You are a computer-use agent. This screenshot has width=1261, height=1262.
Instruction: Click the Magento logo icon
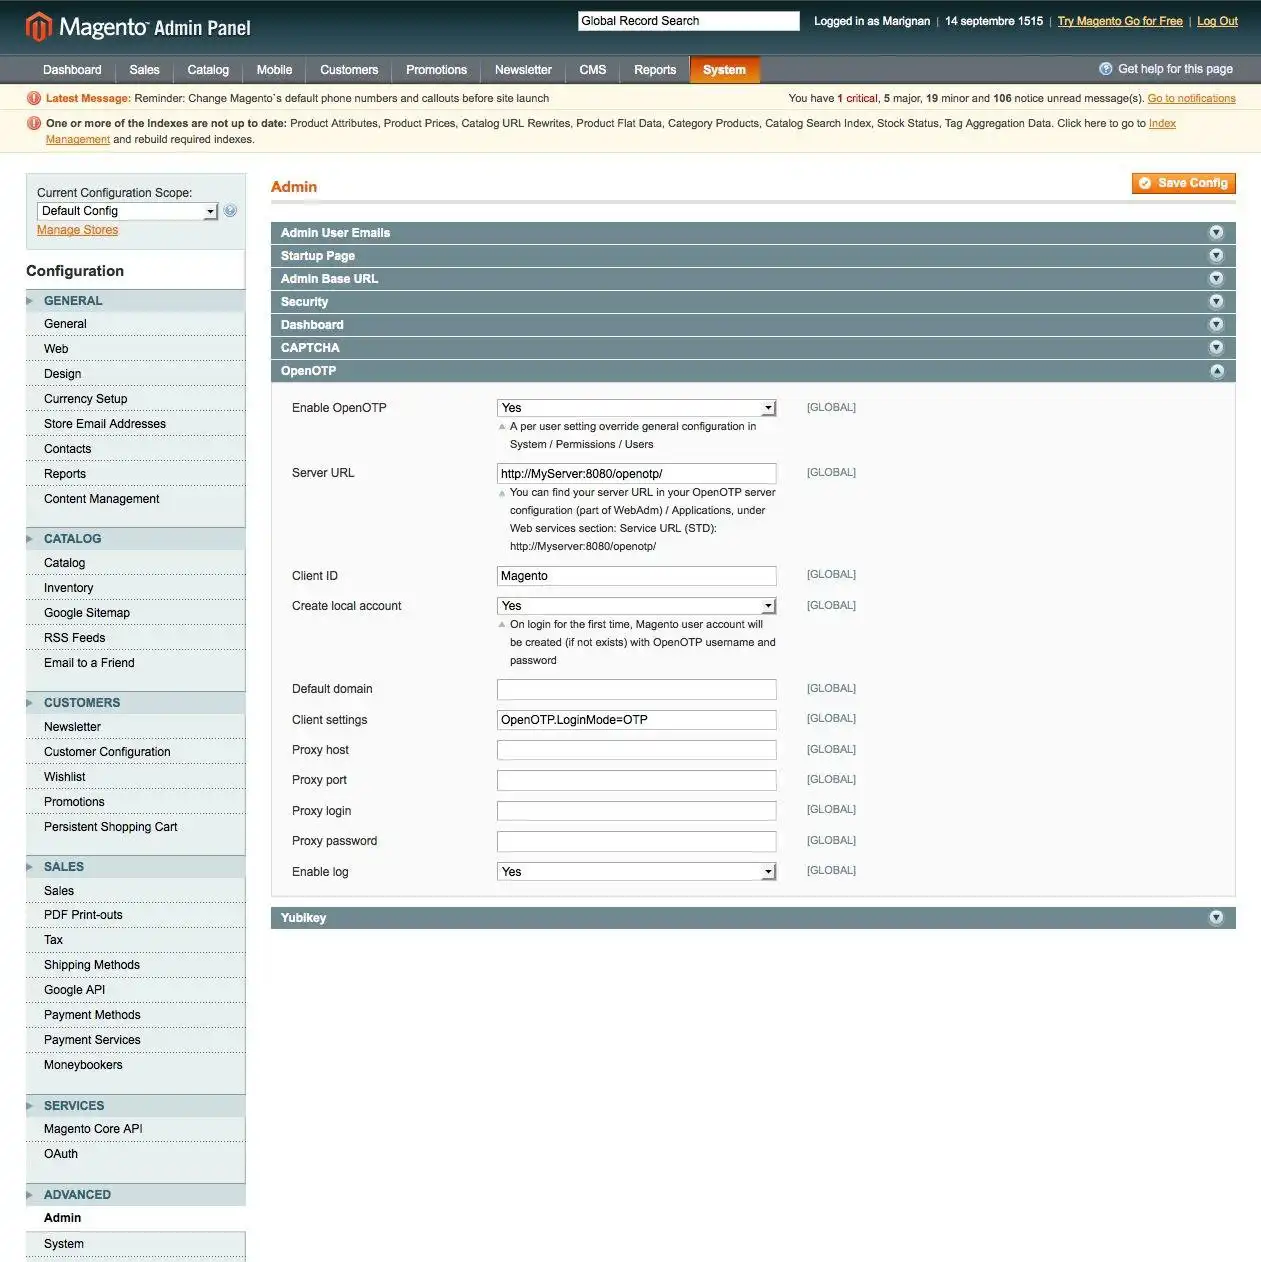pos(38,27)
